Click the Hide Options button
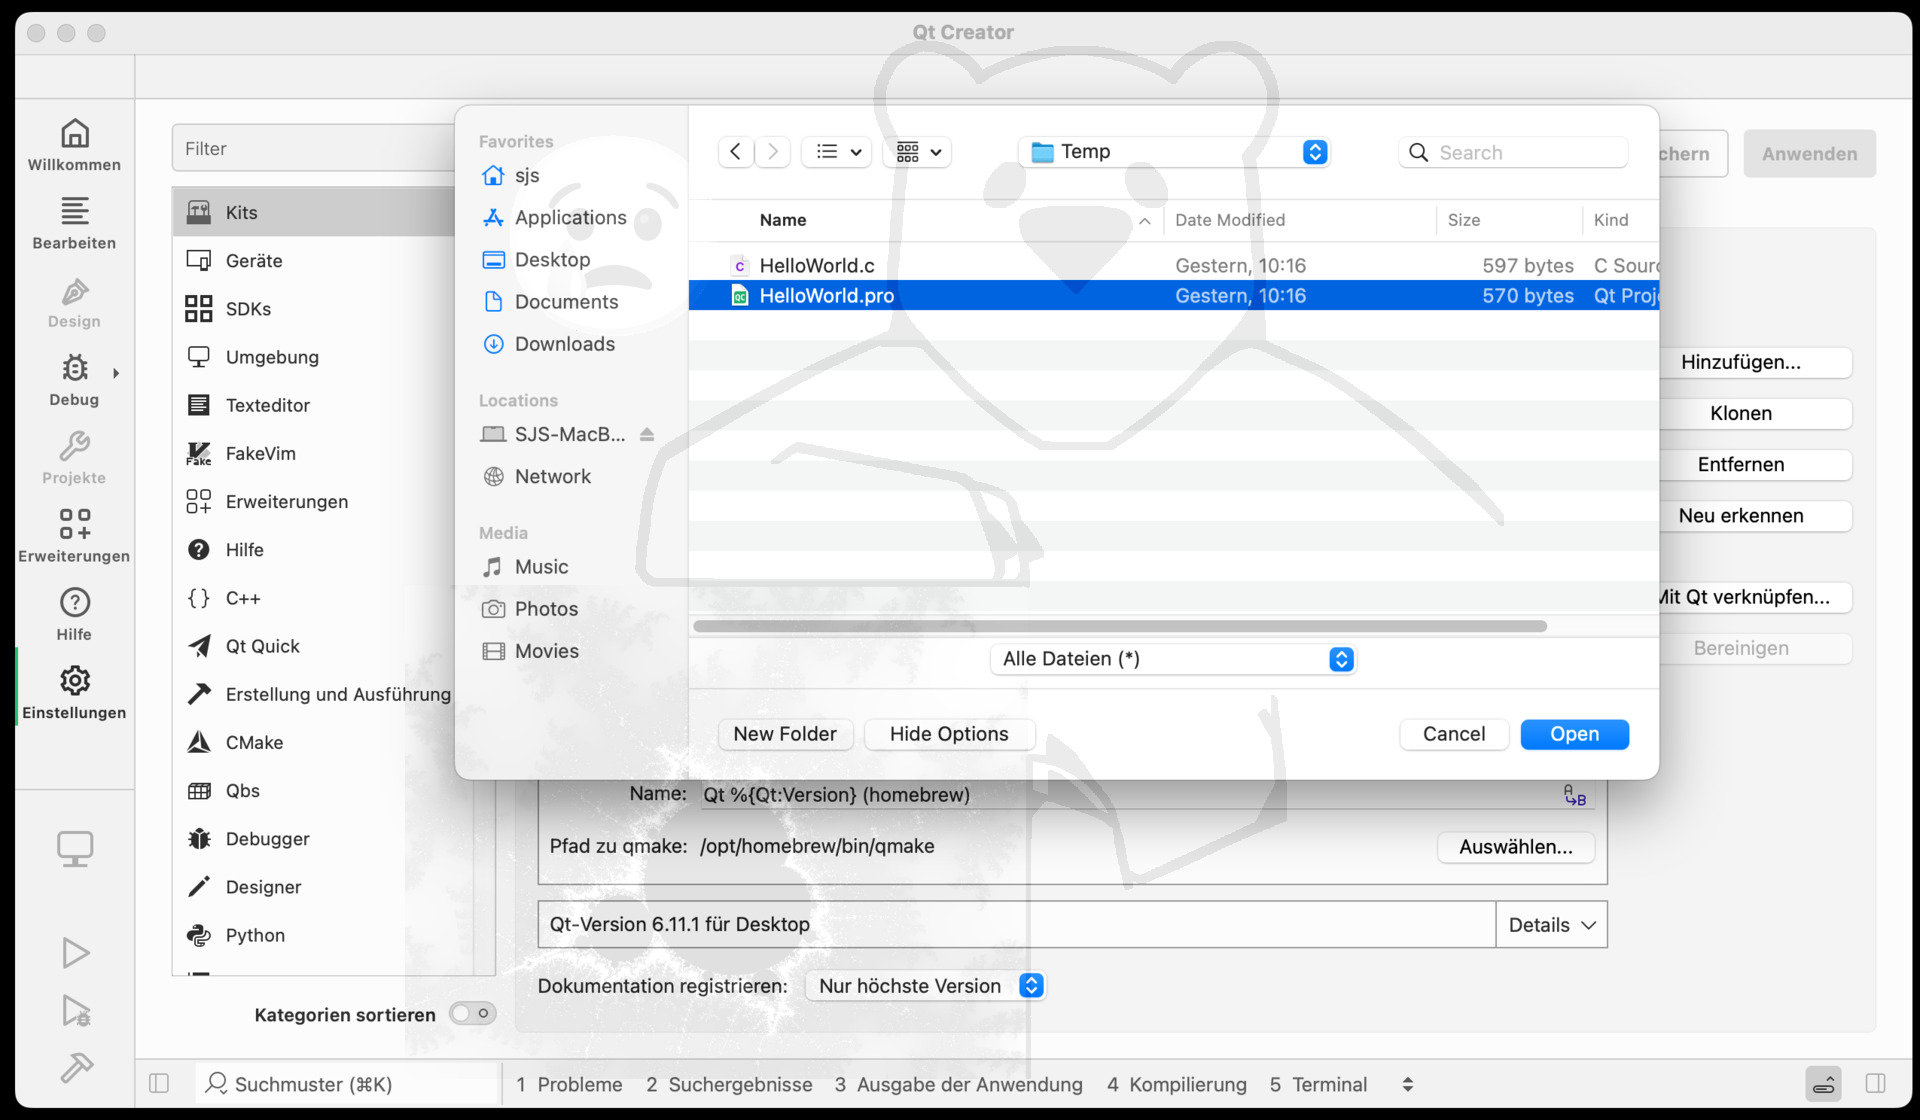The width and height of the screenshot is (1920, 1120). (x=949, y=734)
